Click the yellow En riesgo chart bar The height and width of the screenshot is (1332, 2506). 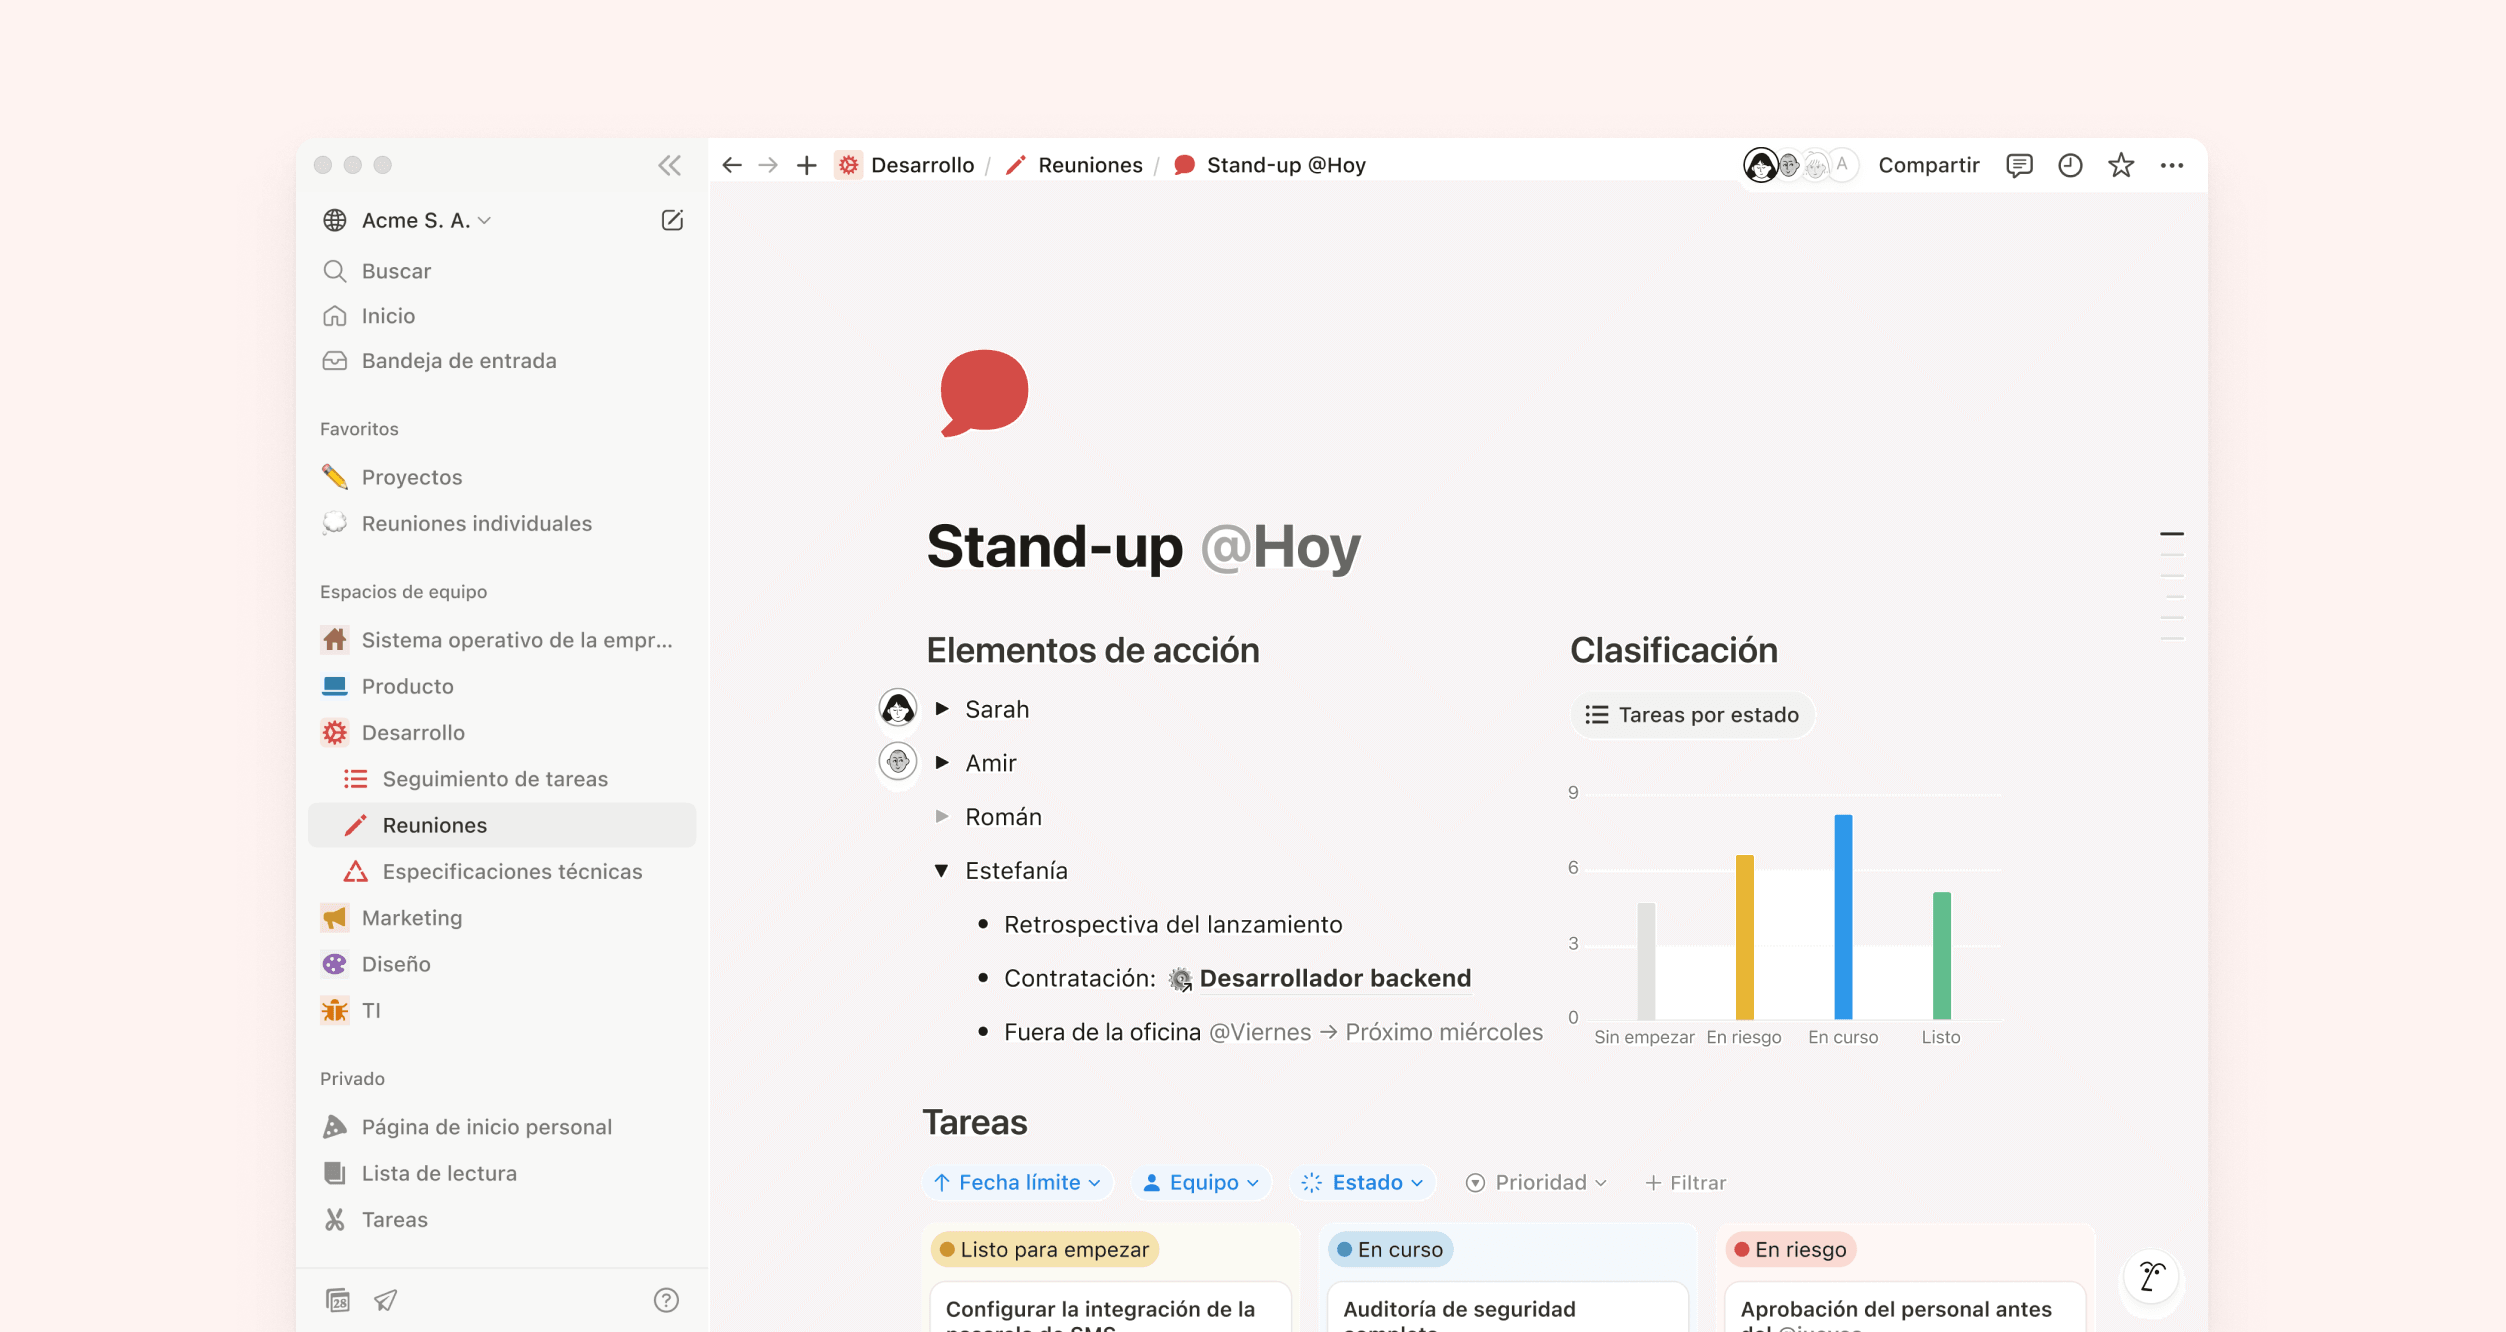tap(1744, 937)
